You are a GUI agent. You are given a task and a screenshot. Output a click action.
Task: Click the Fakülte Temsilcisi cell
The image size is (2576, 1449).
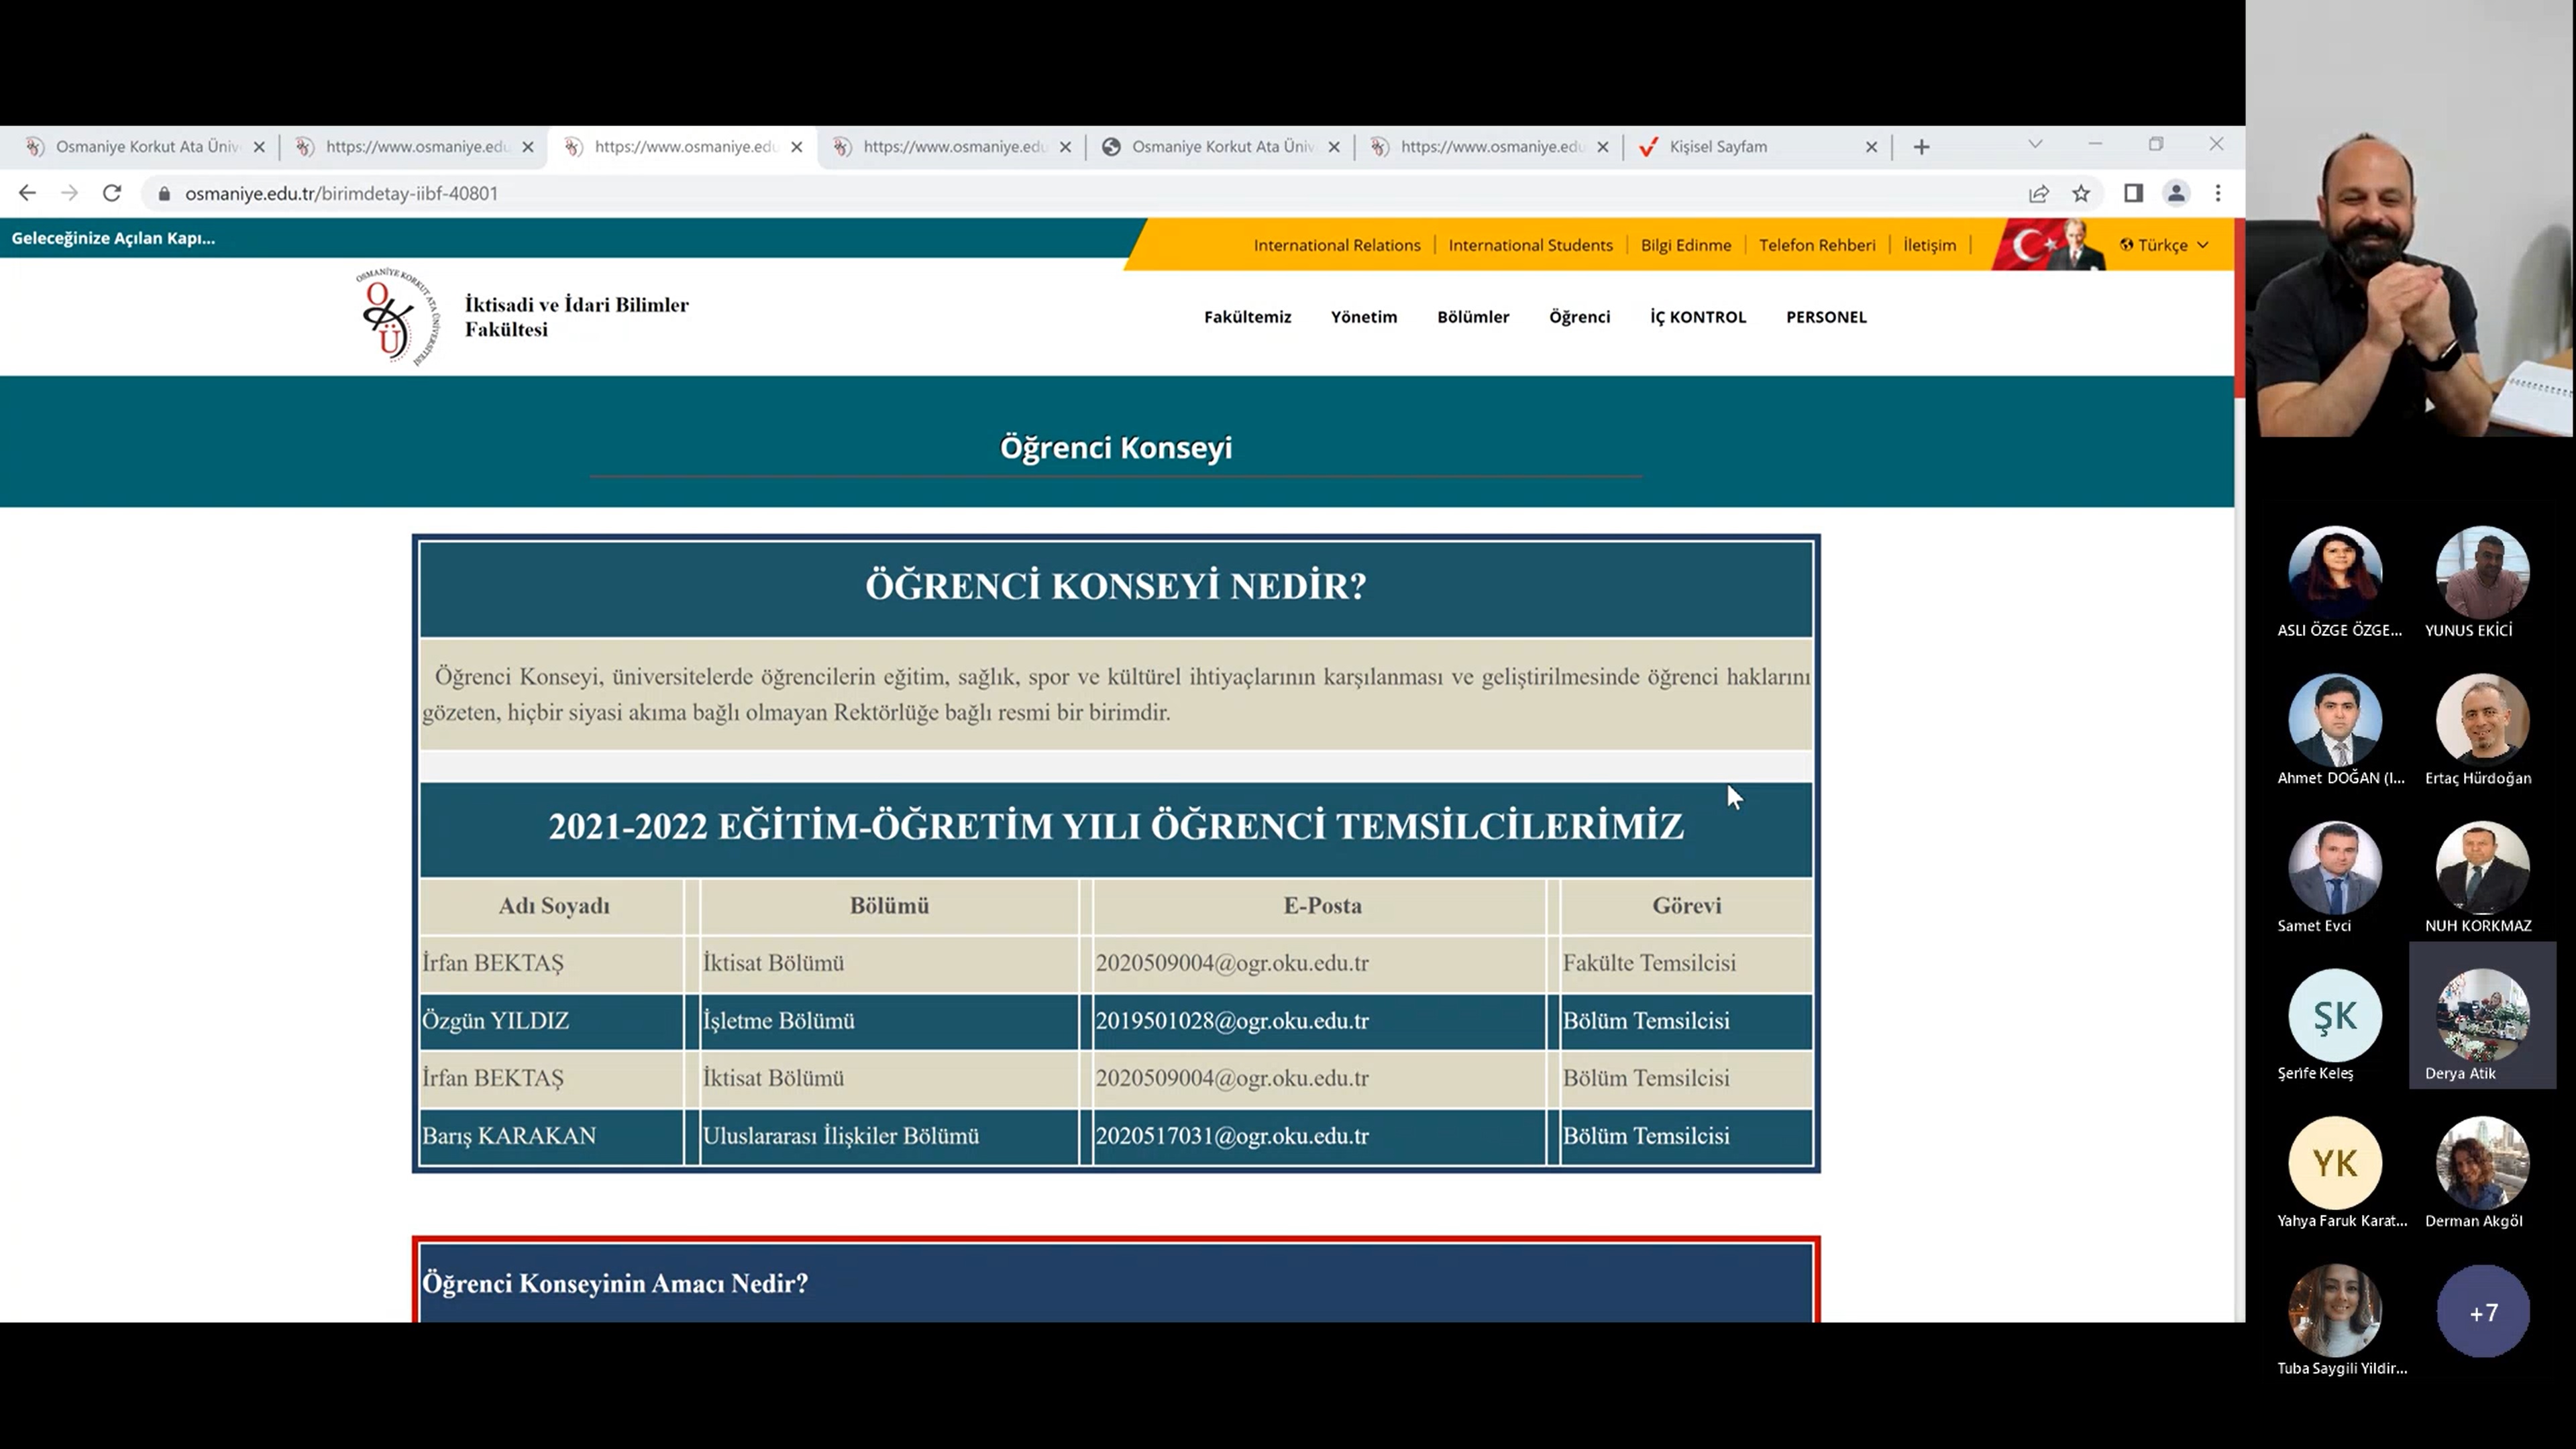tap(1686, 963)
